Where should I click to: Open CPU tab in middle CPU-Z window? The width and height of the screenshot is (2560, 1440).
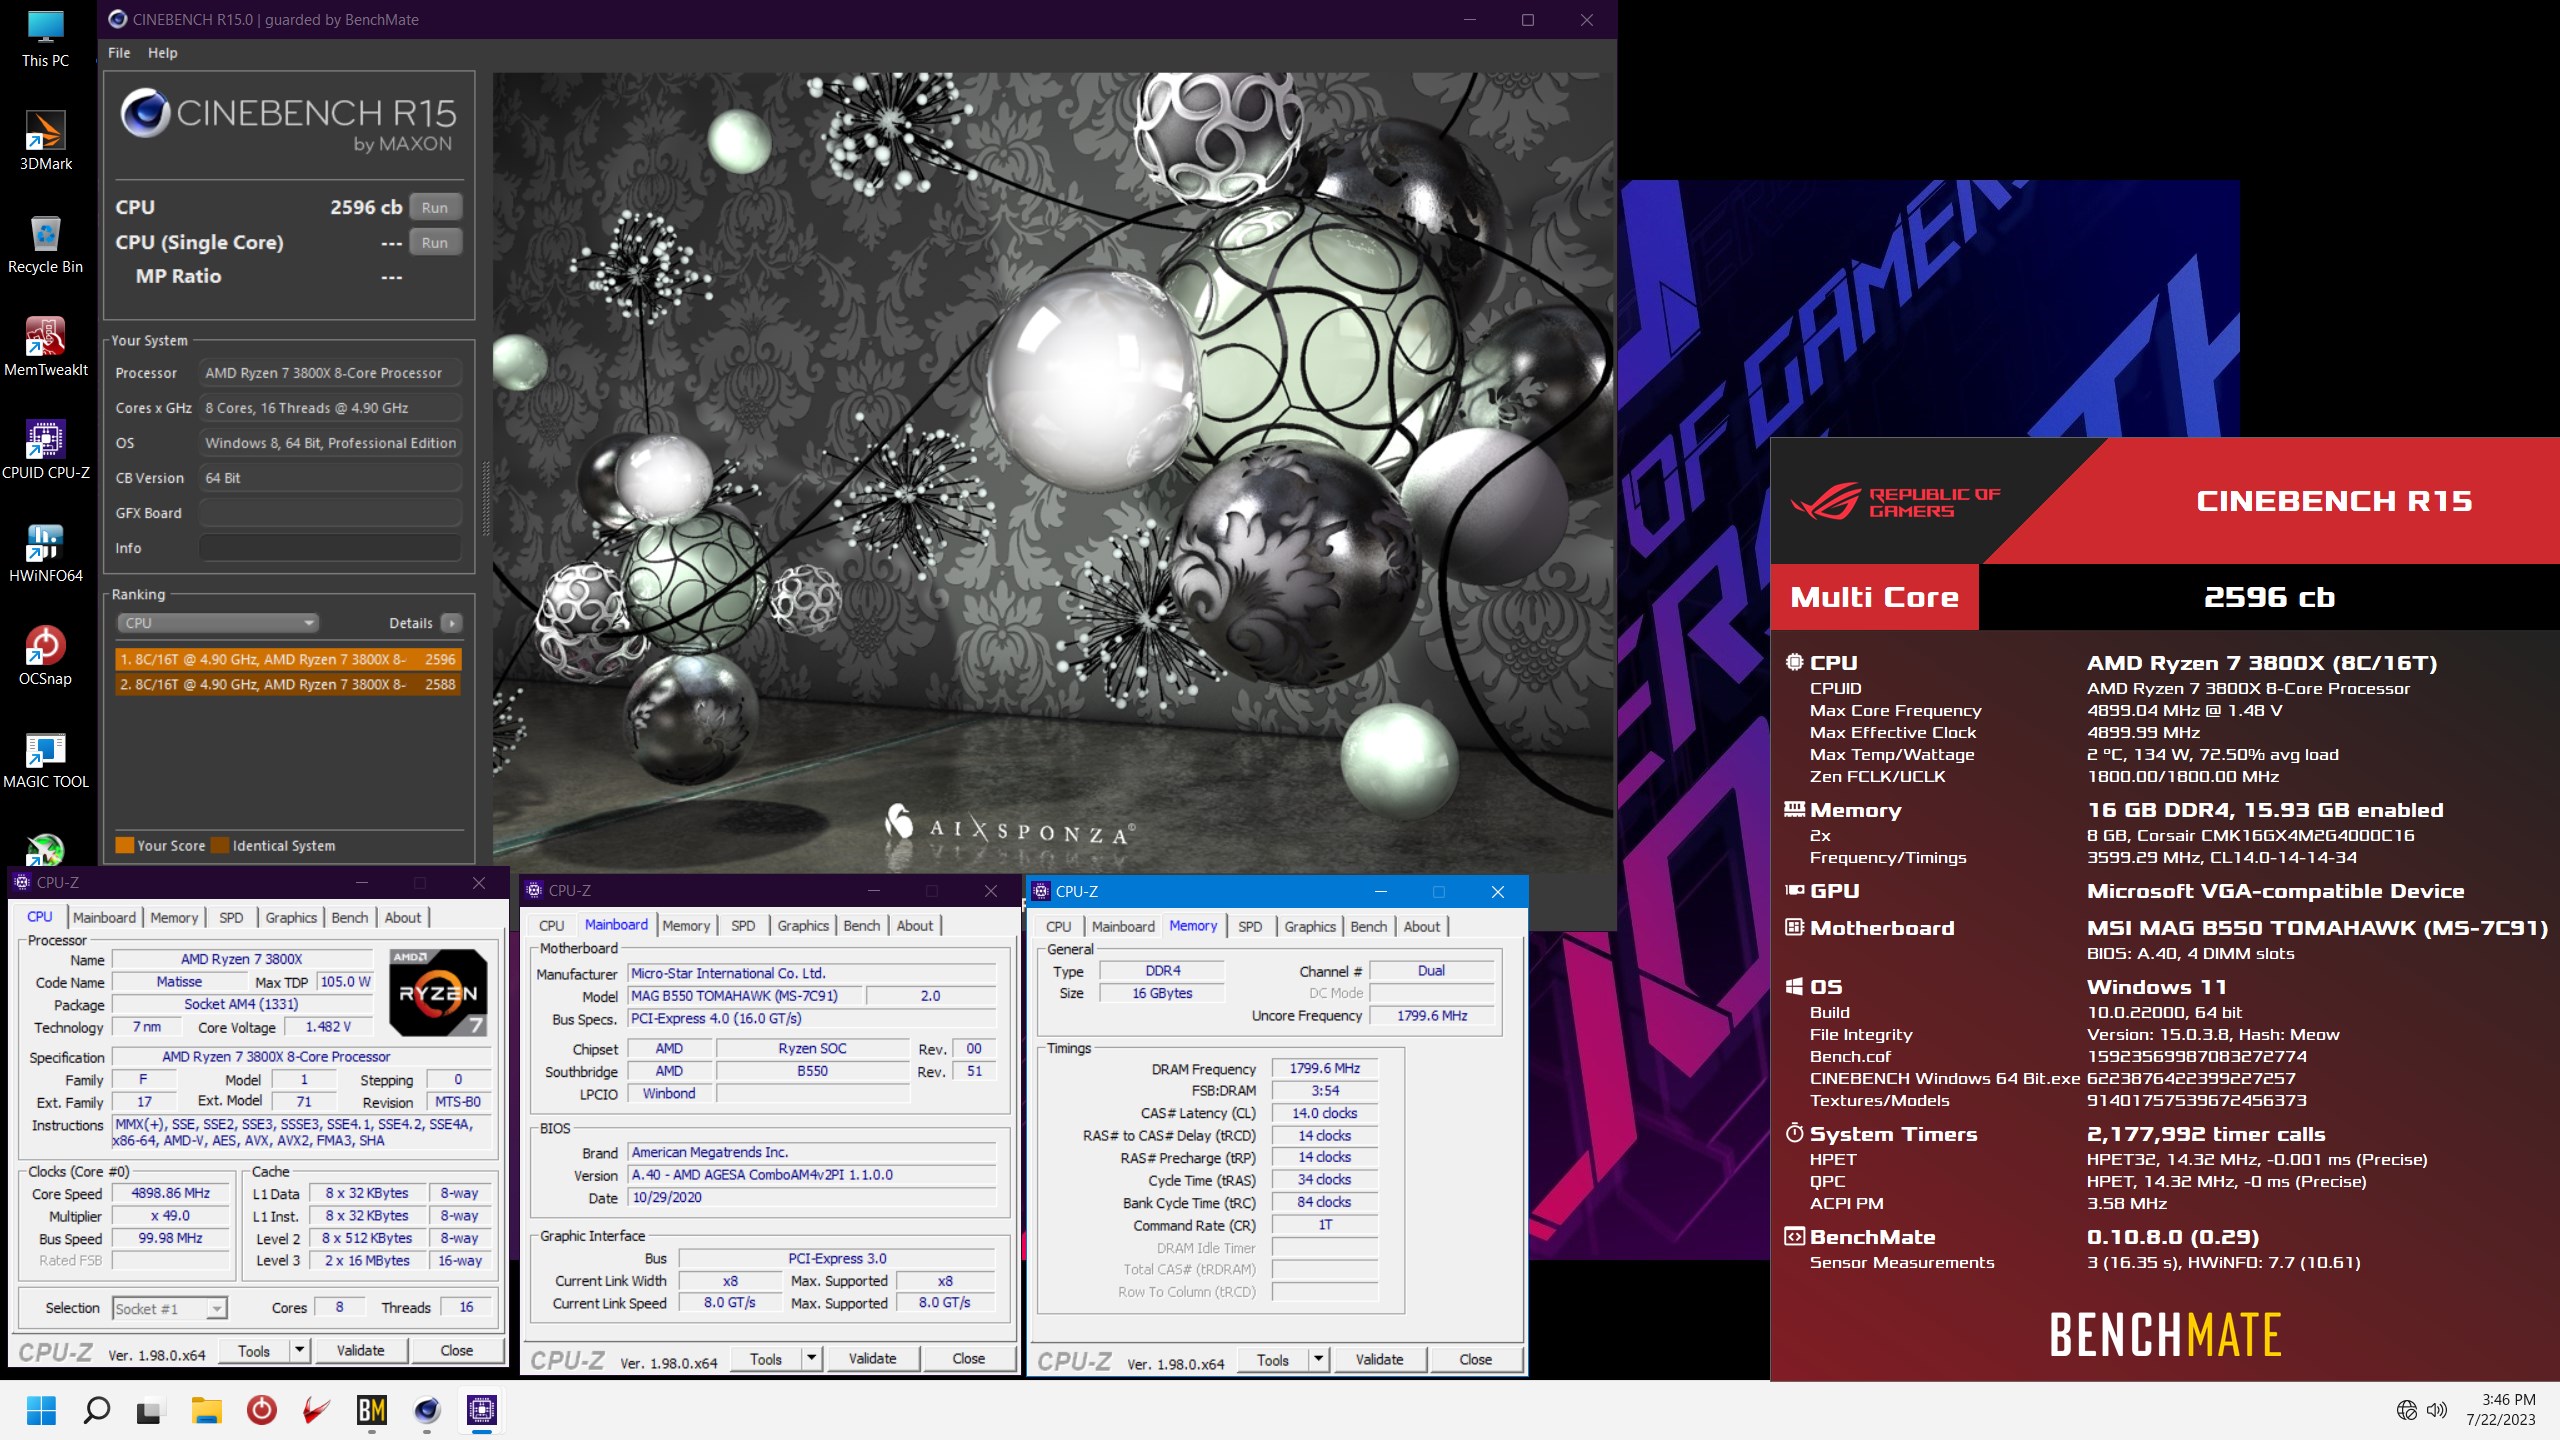tap(552, 926)
